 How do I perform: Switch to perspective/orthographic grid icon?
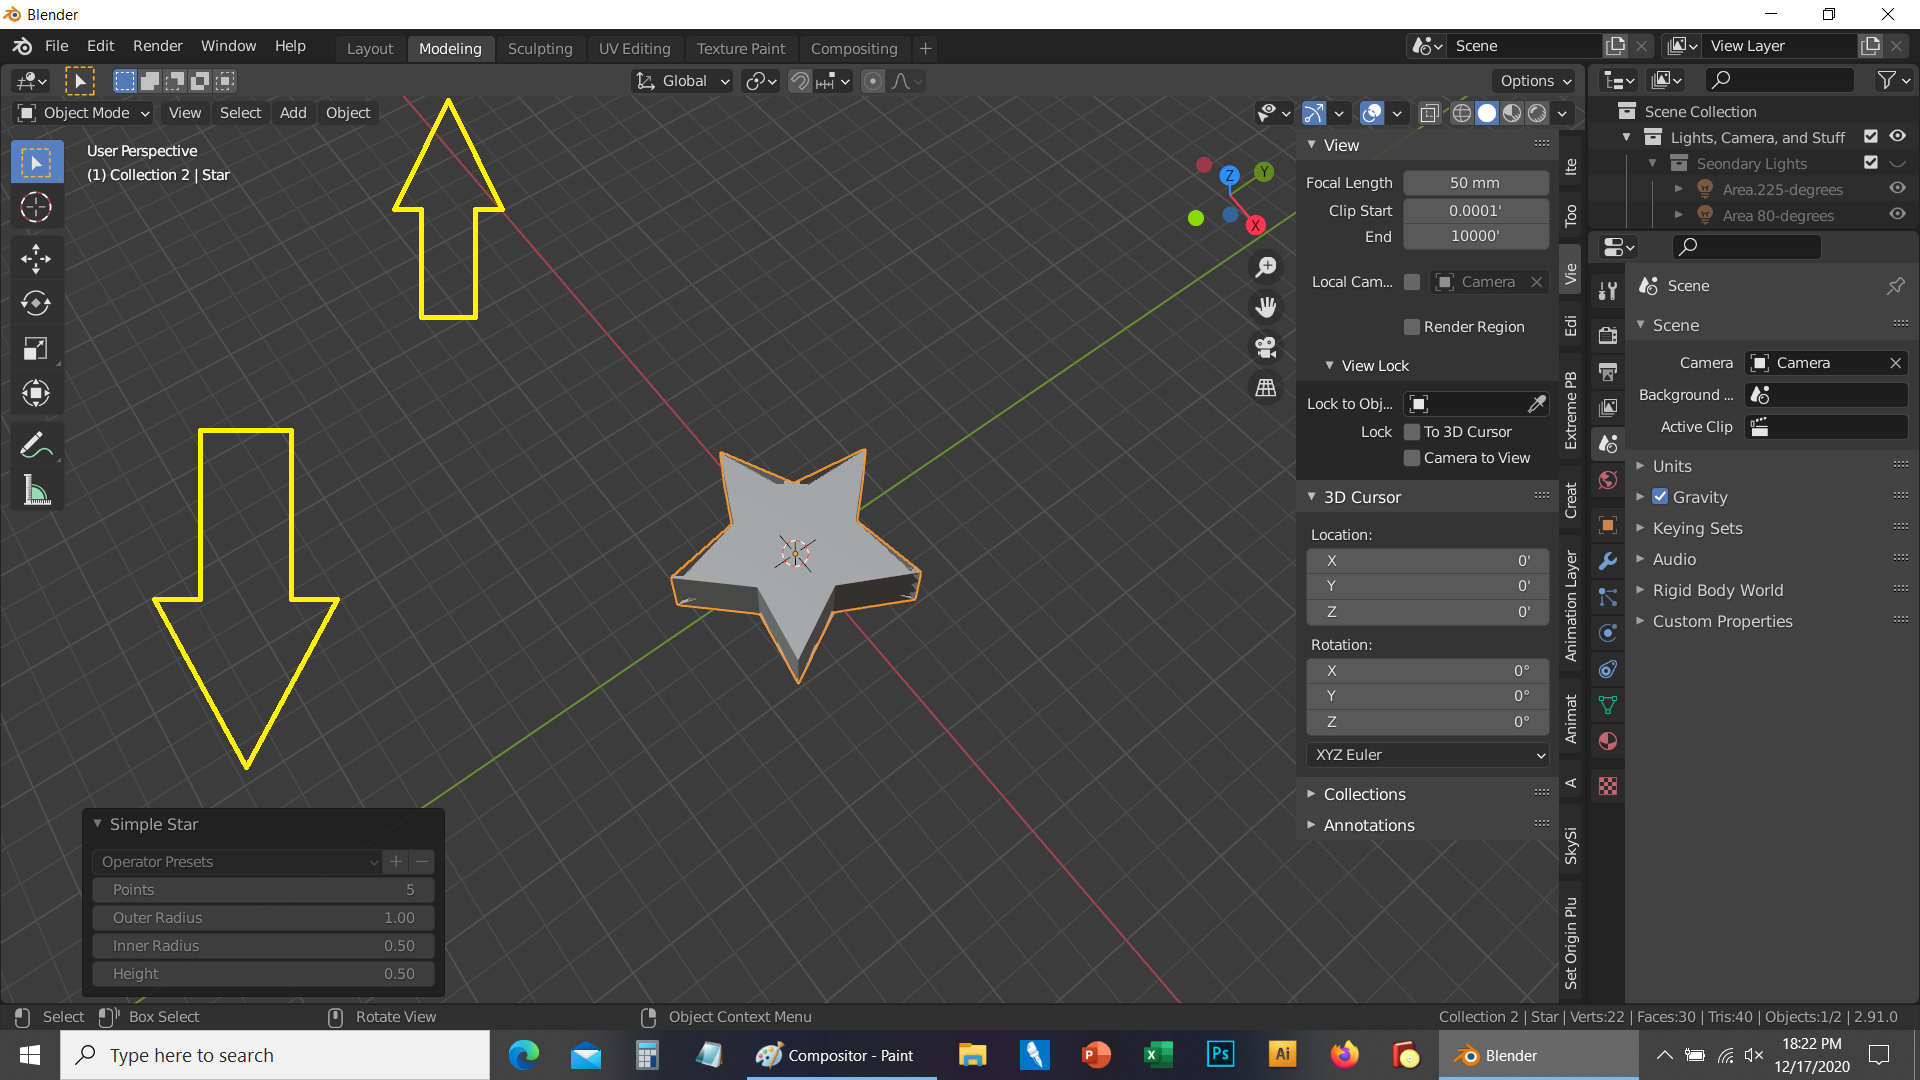[x=1266, y=388]
